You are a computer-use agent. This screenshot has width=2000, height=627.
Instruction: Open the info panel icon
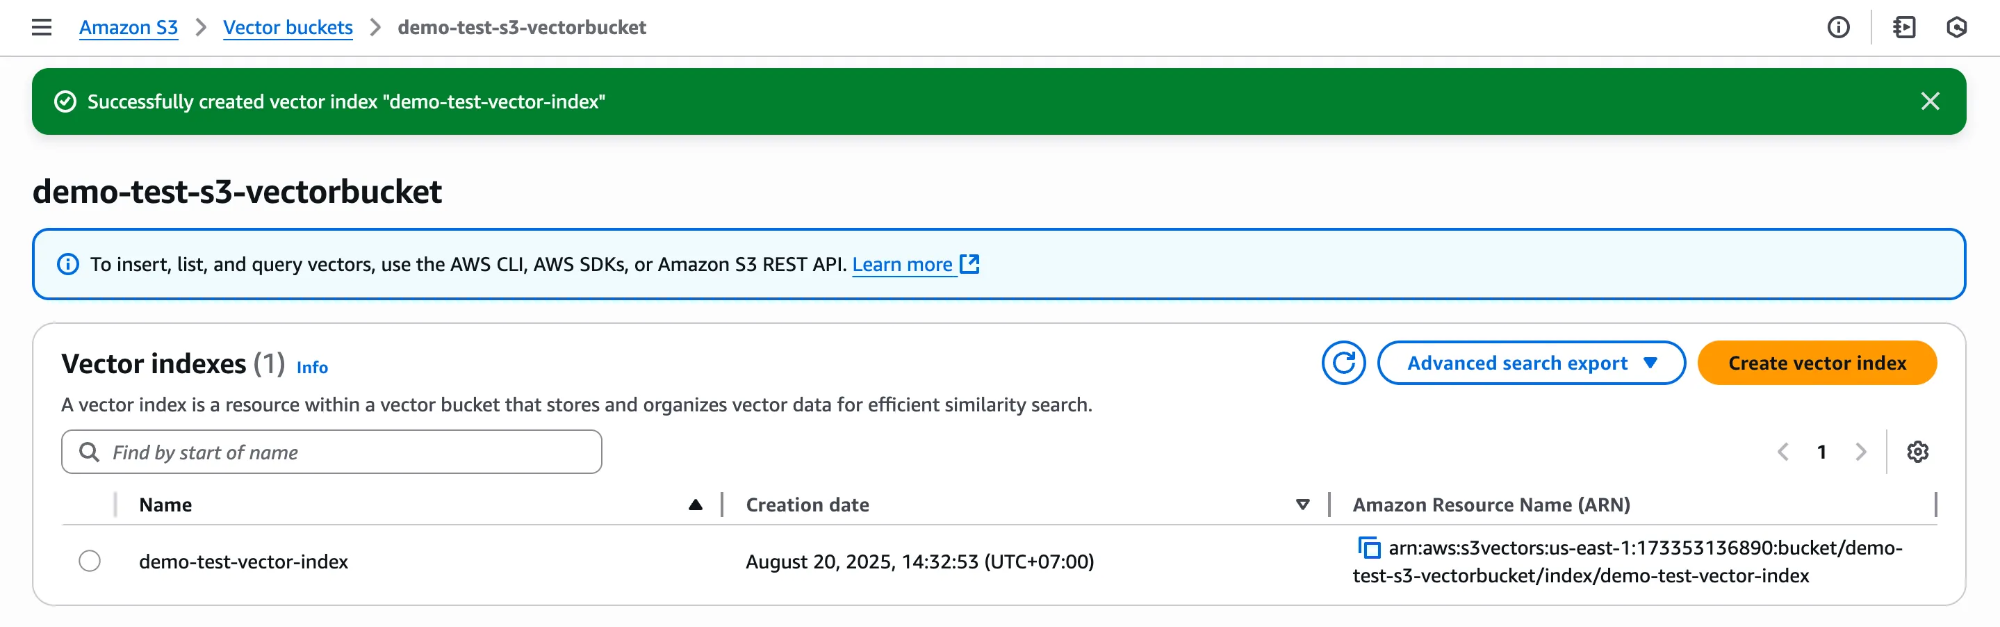pyautogui.click(x=1838, y=27)
